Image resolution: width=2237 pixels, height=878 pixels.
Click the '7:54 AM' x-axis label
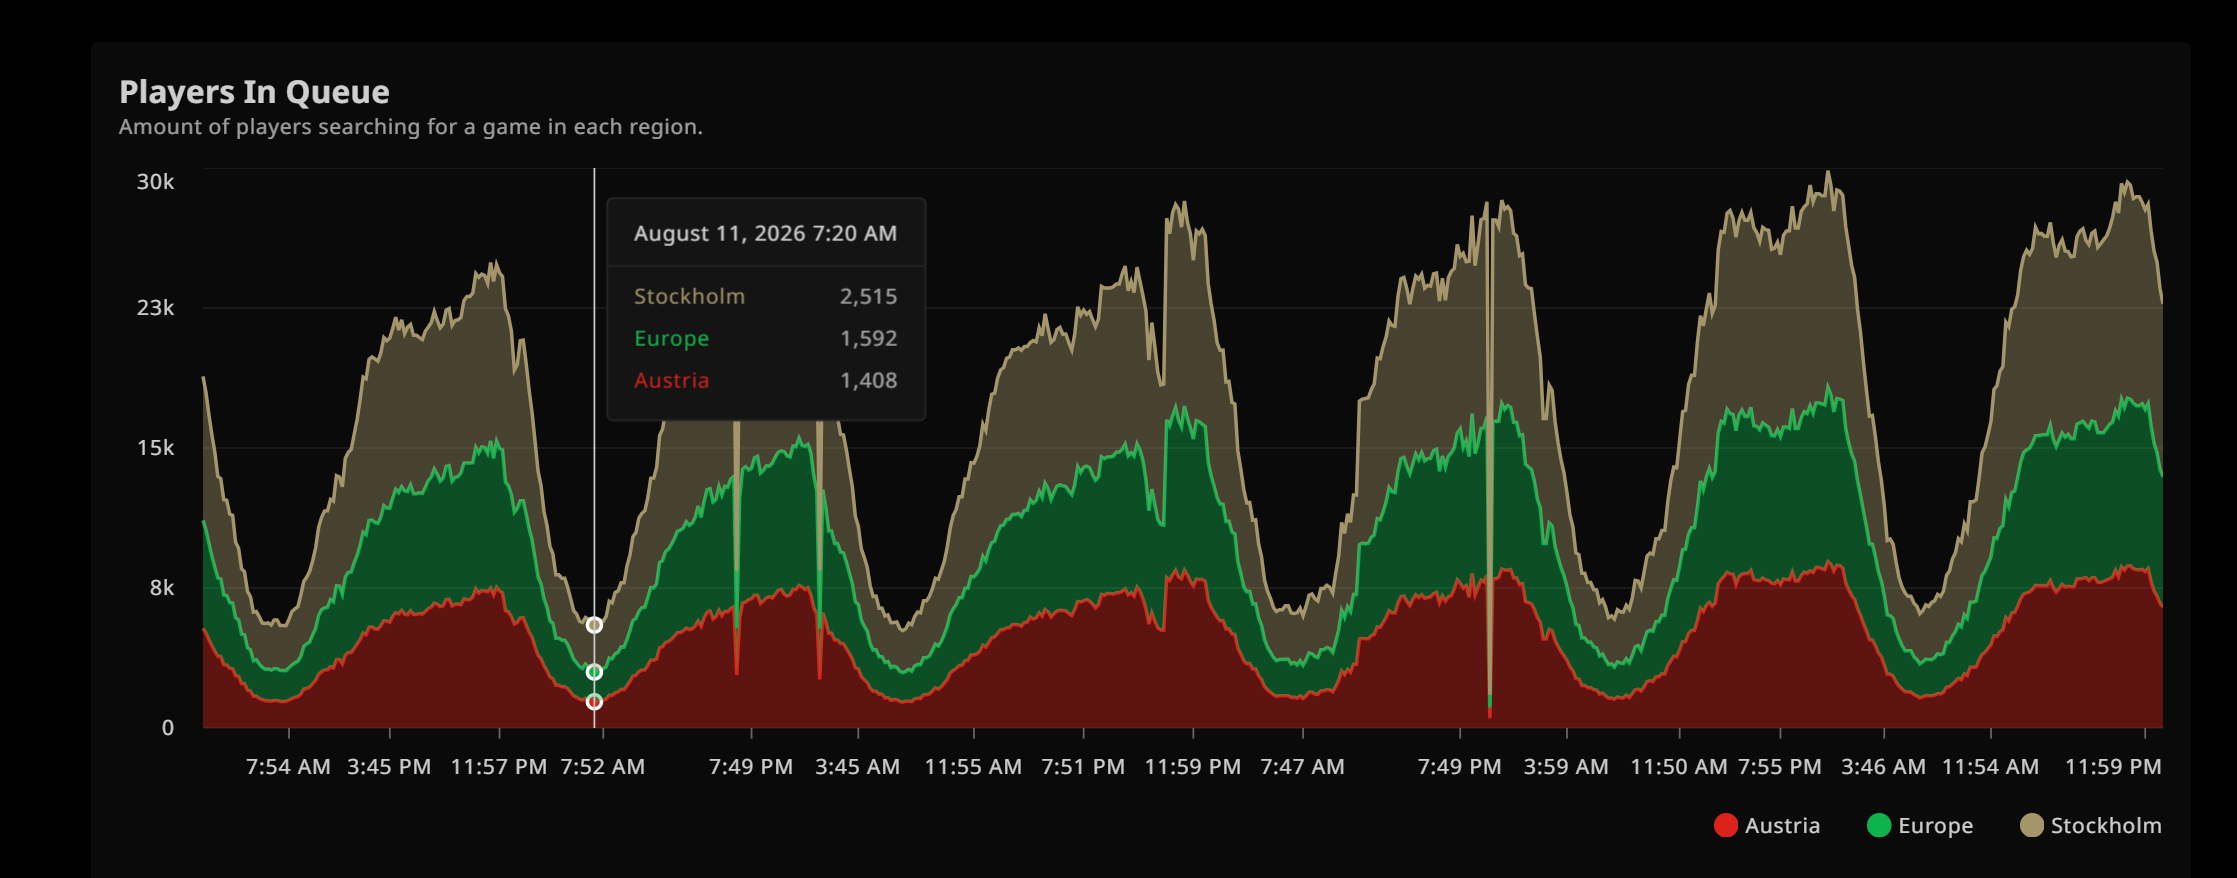[288, 766]
